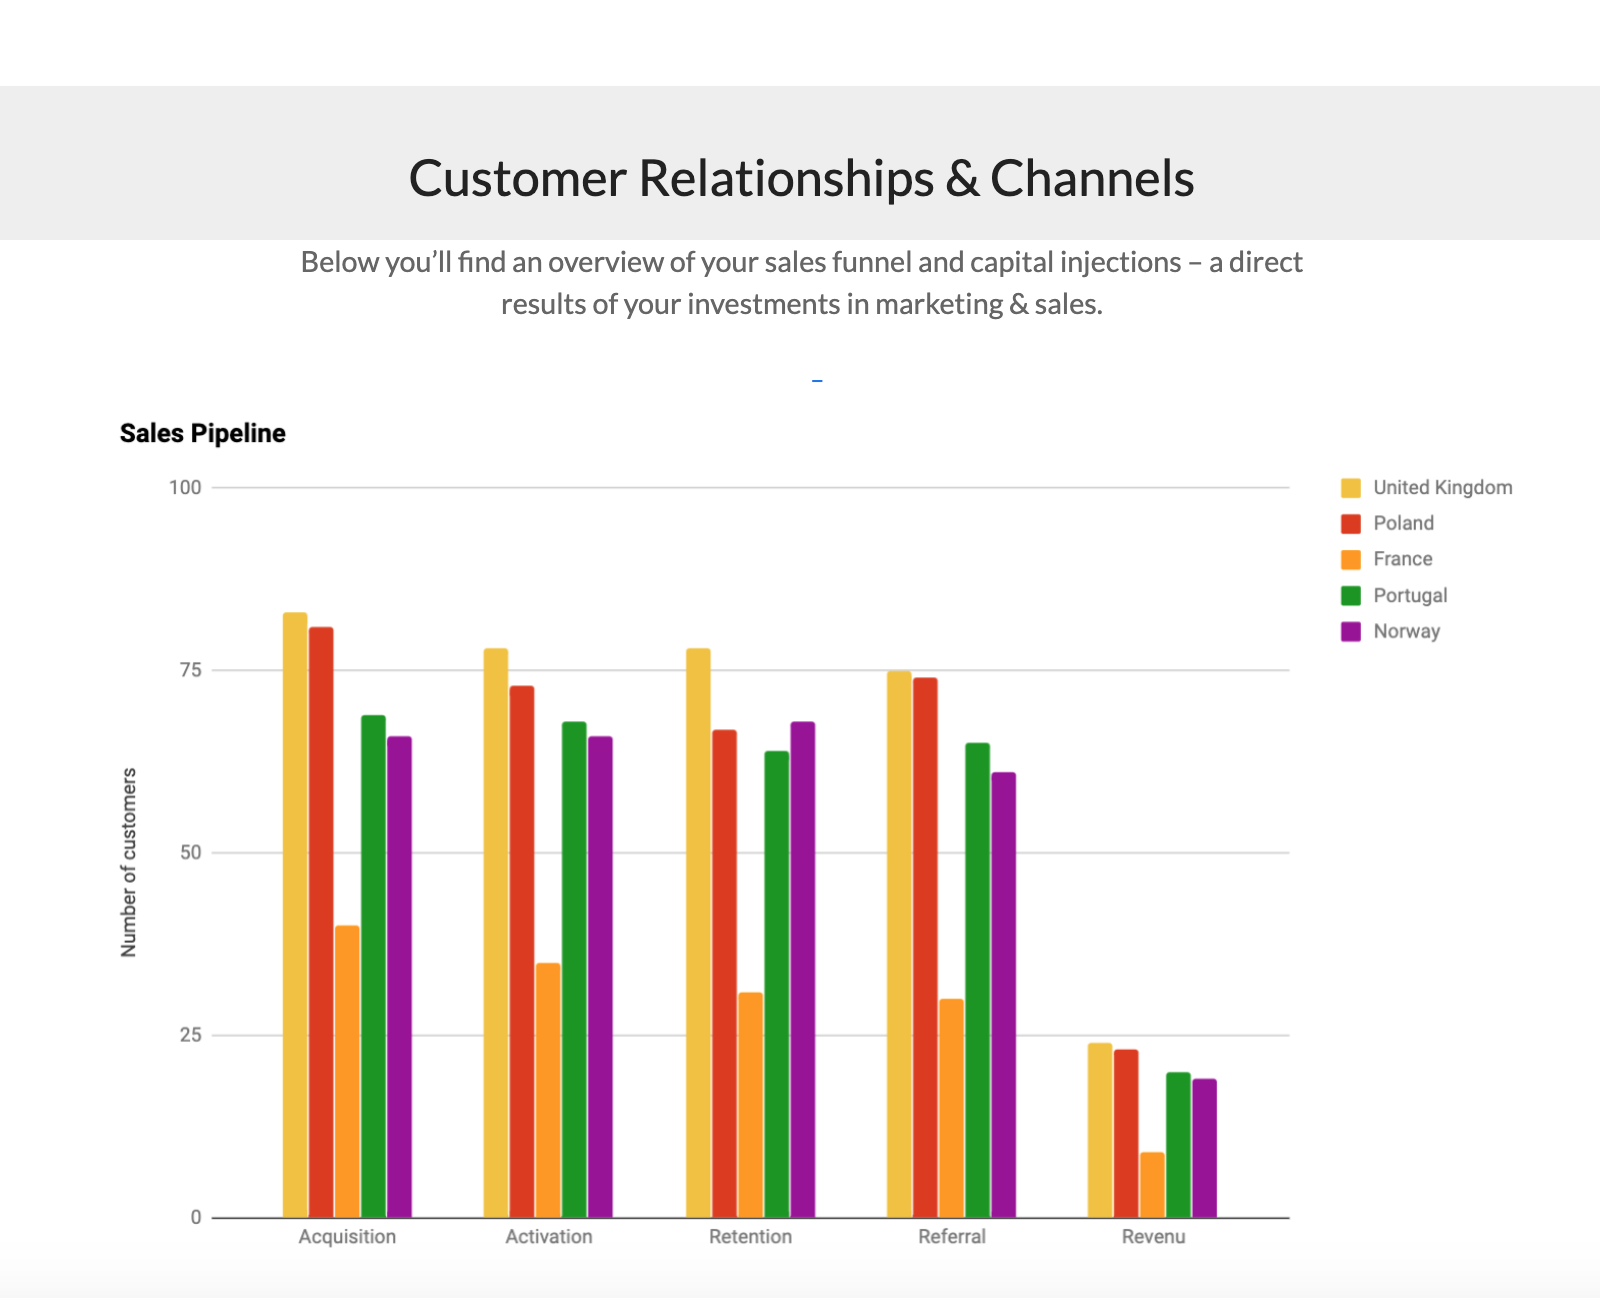1600x1298 pixels.
Task: Click the France bar in Acquisition
Action: tap(347, 1072)
